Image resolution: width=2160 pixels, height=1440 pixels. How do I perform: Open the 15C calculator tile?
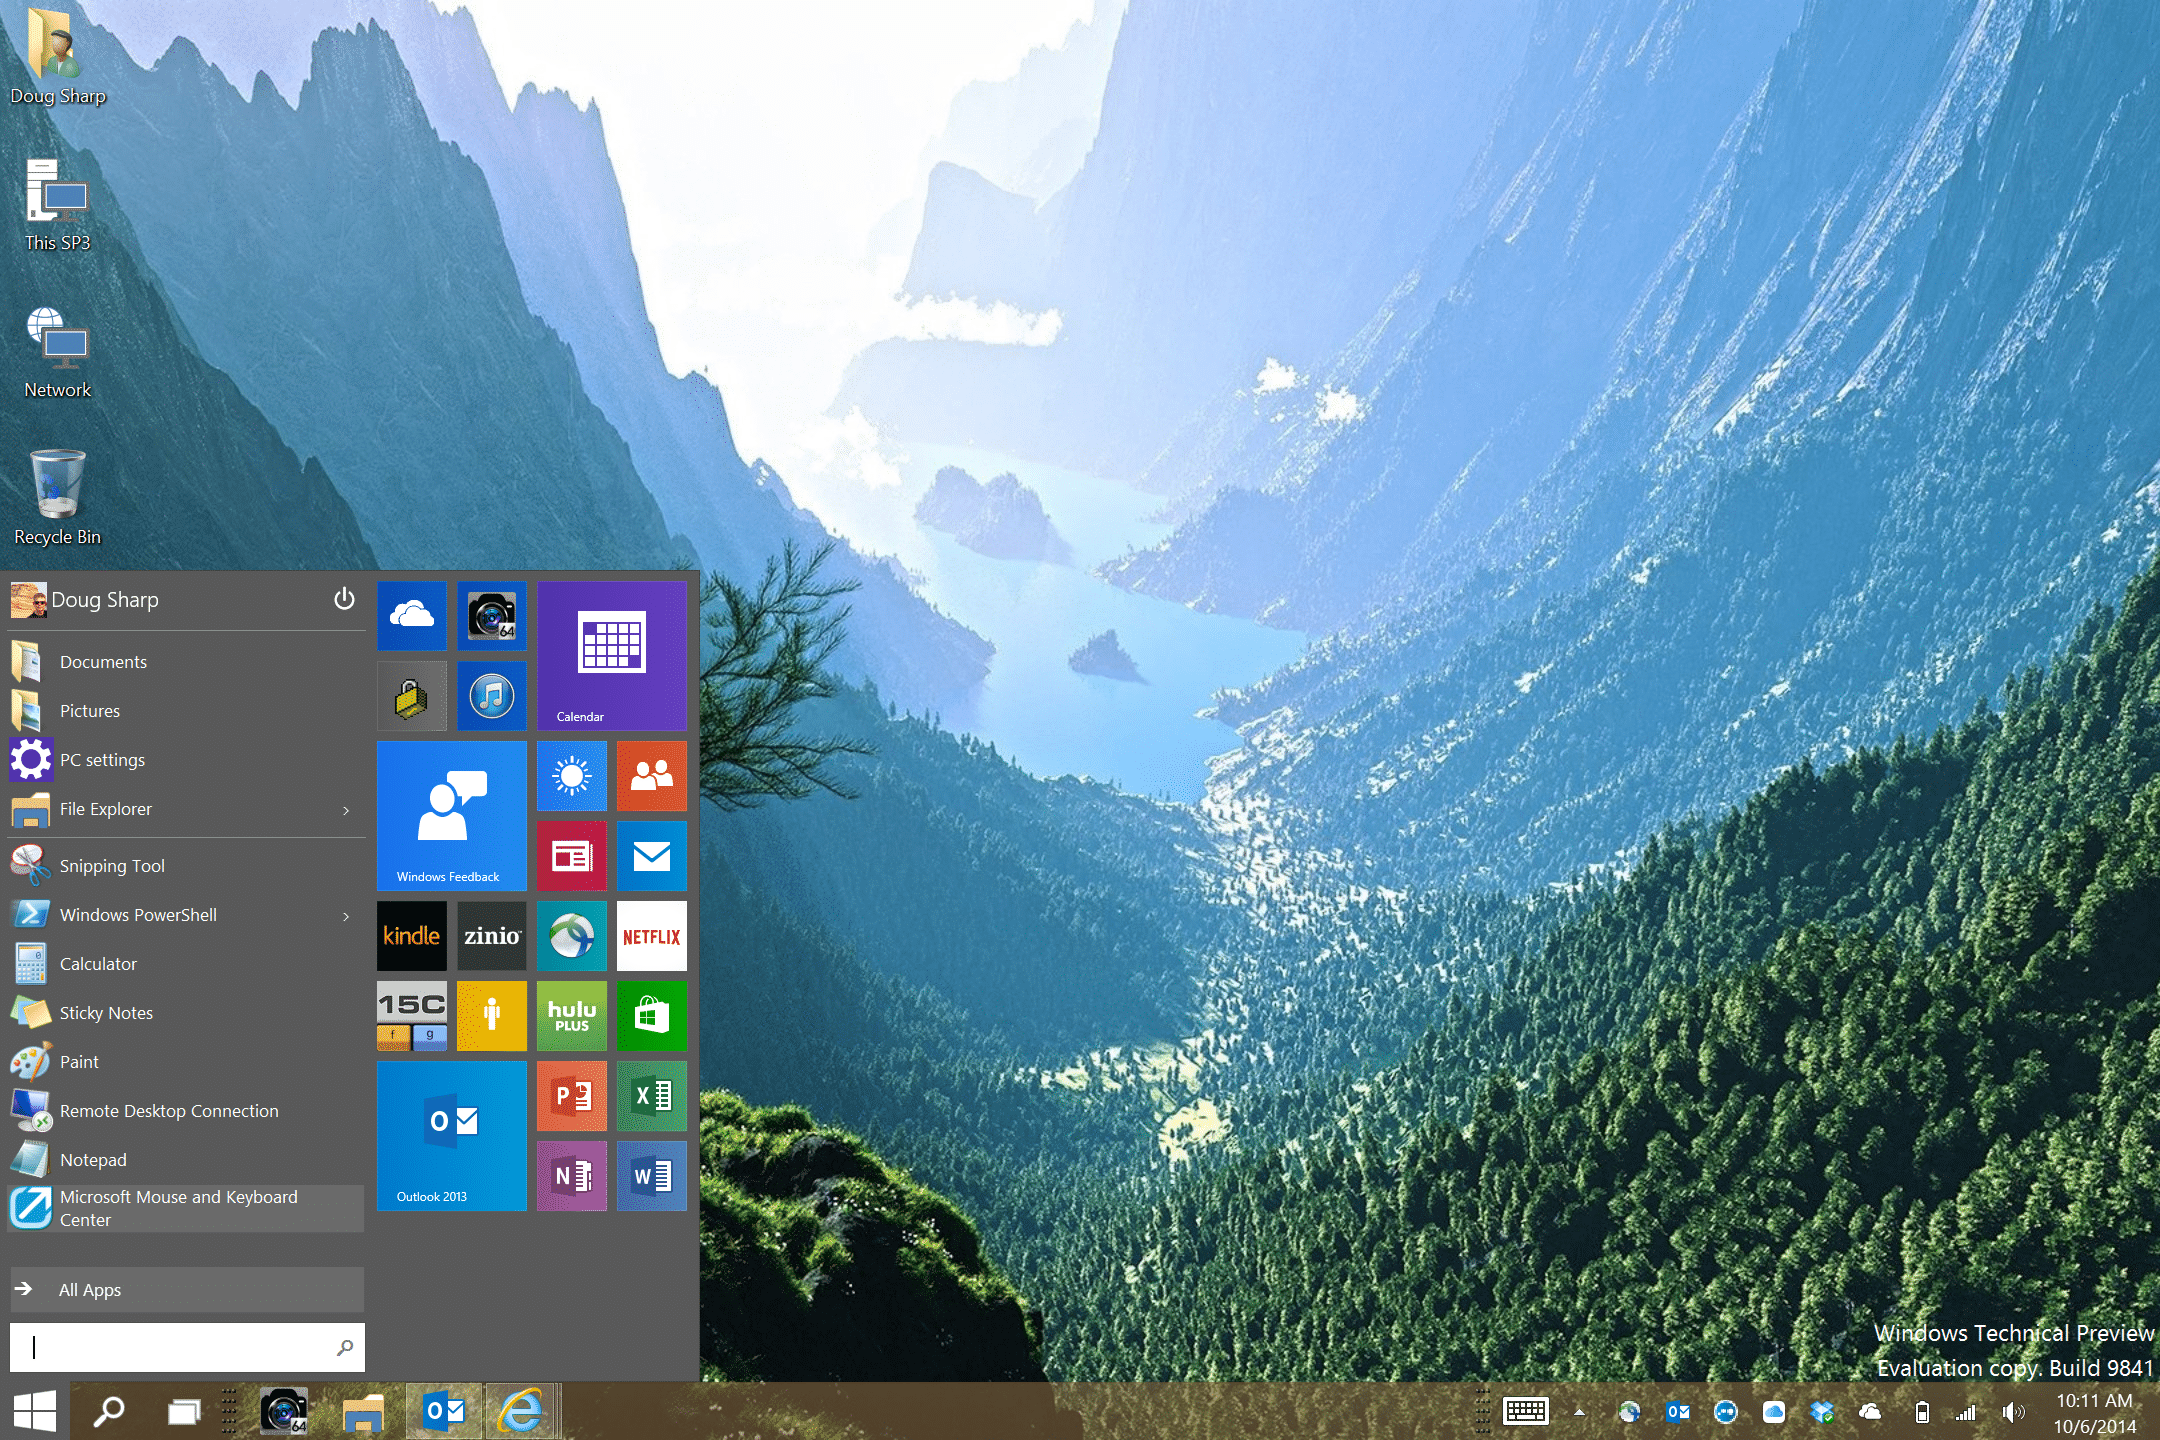click(411, 1016)
